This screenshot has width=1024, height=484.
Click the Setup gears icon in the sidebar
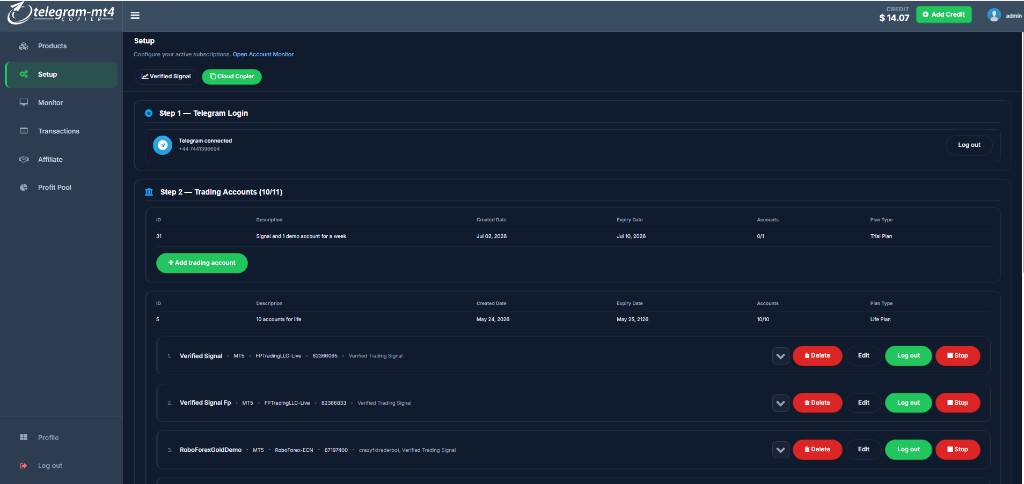pyautogui.click(x=24, y=74)
